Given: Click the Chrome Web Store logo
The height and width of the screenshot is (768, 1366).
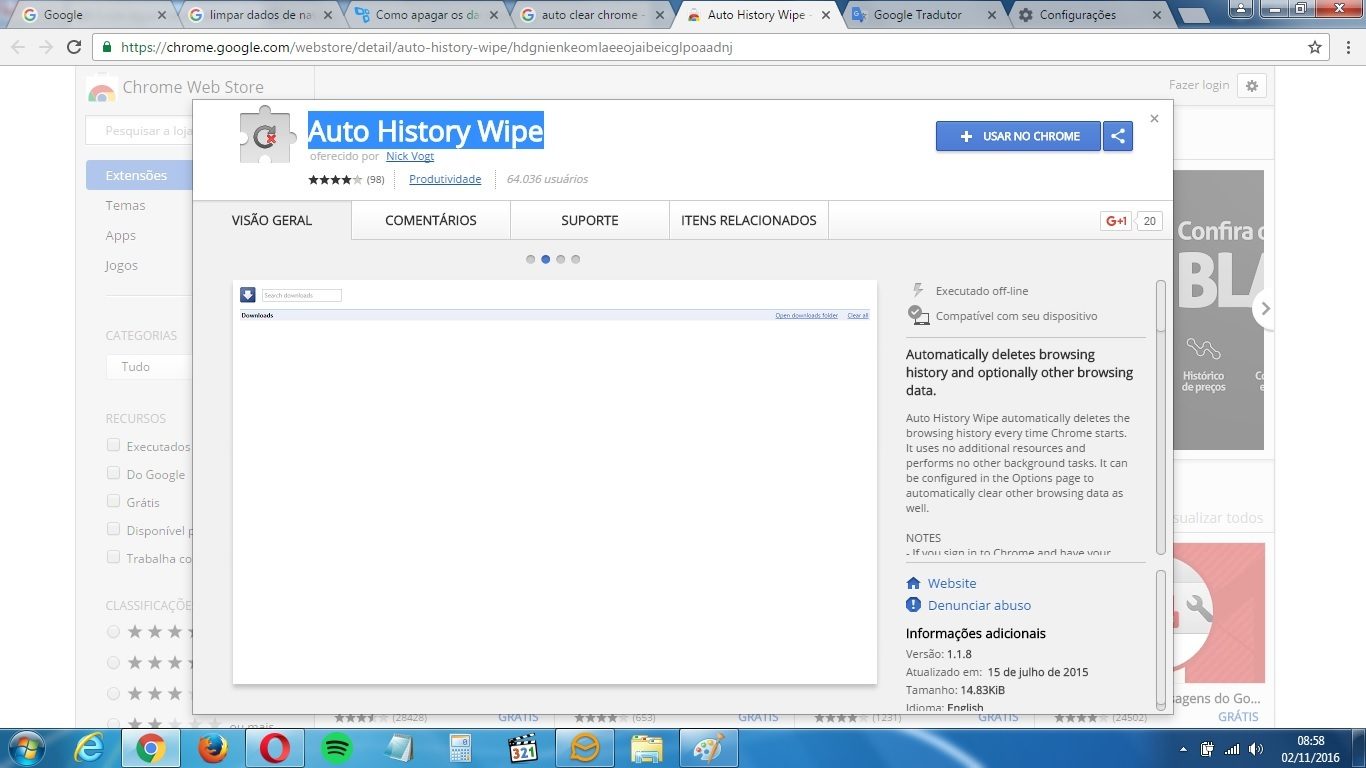Looking at the screenshot, I should [101, 88].
